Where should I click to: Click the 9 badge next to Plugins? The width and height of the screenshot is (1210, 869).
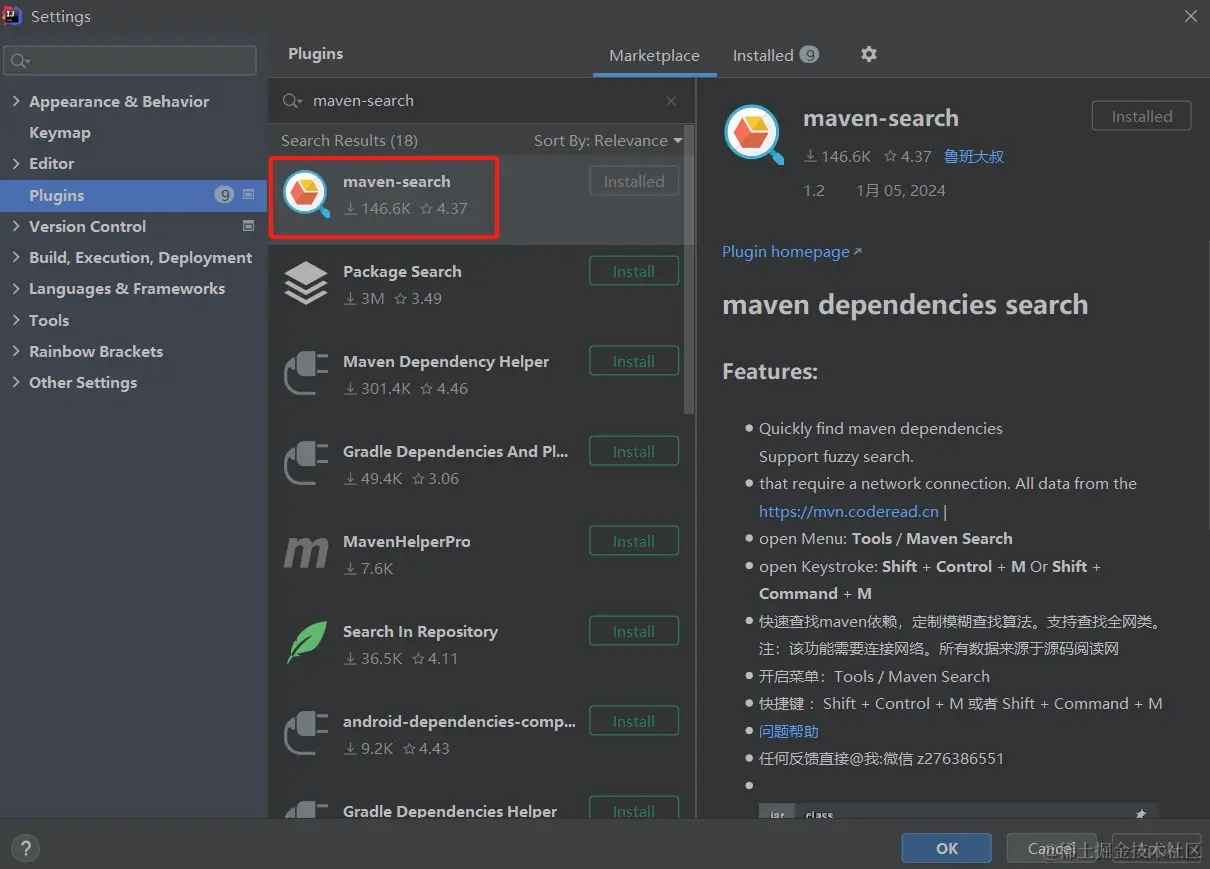(x=224, y=195)
